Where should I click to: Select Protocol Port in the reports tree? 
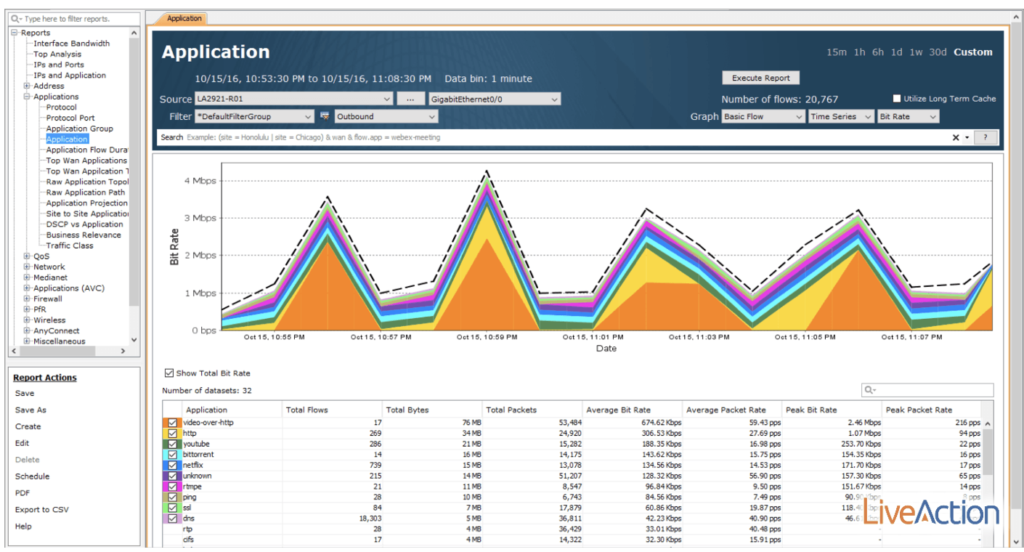pyautogui.click(x=70, y=118)
